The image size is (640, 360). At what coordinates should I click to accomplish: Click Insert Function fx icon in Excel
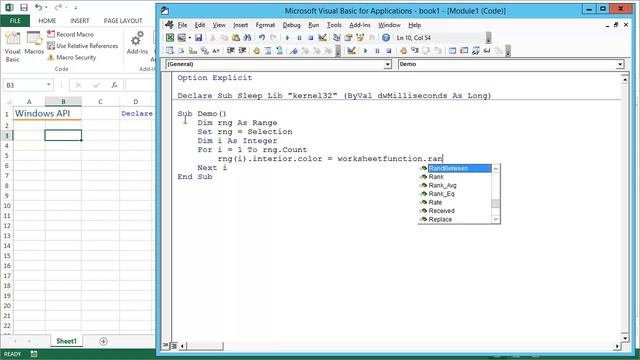coord(114,85)
